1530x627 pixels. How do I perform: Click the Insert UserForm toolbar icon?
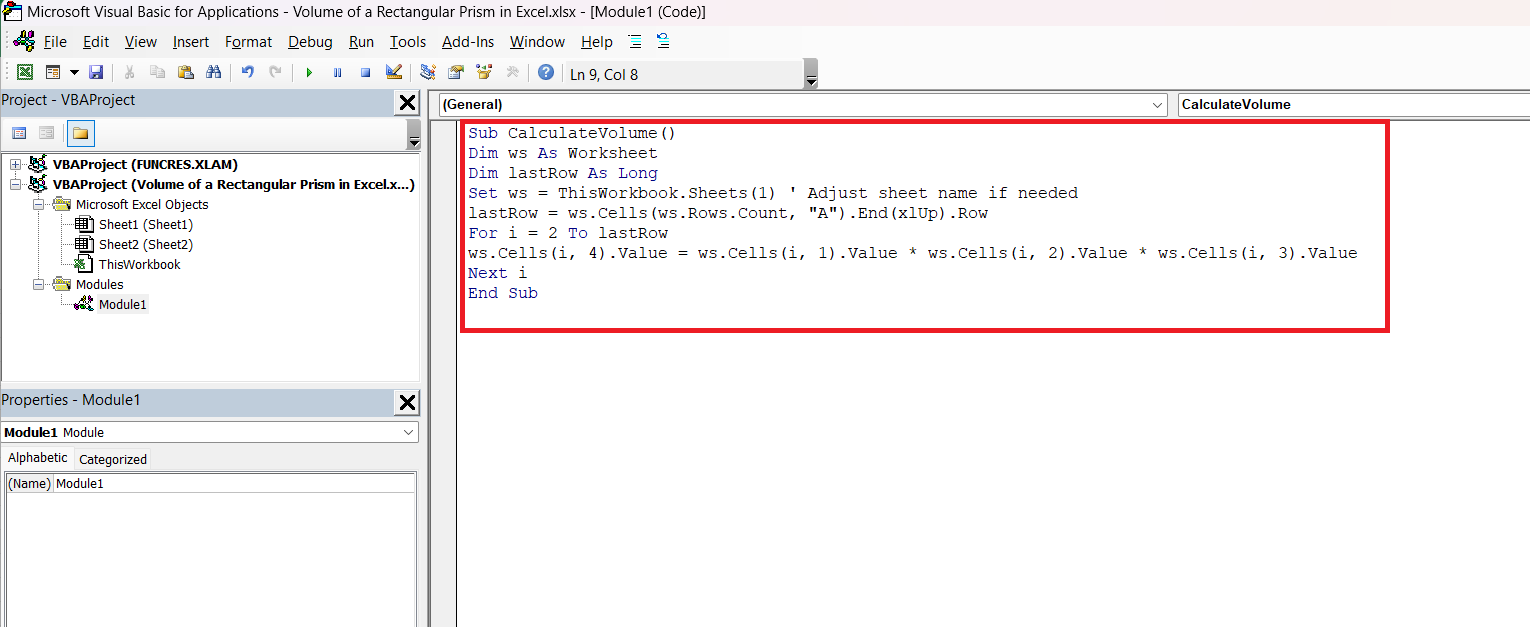pyautogui.click(x=52, y=73)
